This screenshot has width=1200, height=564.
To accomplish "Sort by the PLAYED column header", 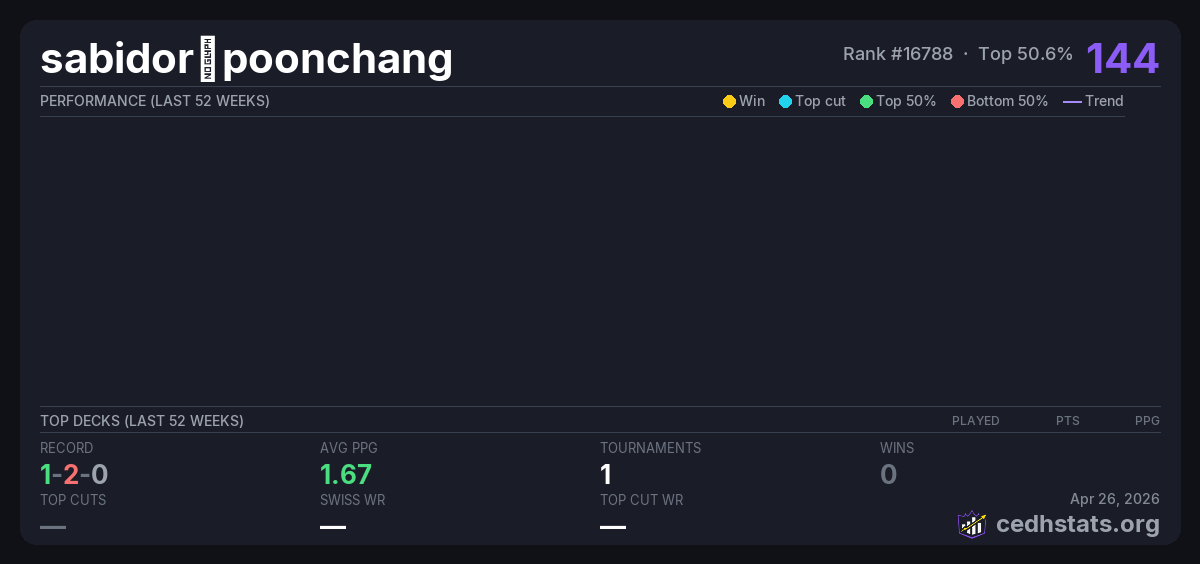I will [975, 421].
